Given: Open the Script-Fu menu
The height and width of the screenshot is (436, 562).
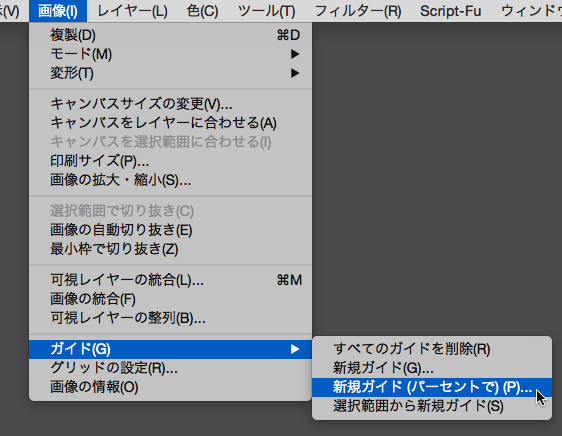Looking at the screenshot, I should [x=451, y=11].
